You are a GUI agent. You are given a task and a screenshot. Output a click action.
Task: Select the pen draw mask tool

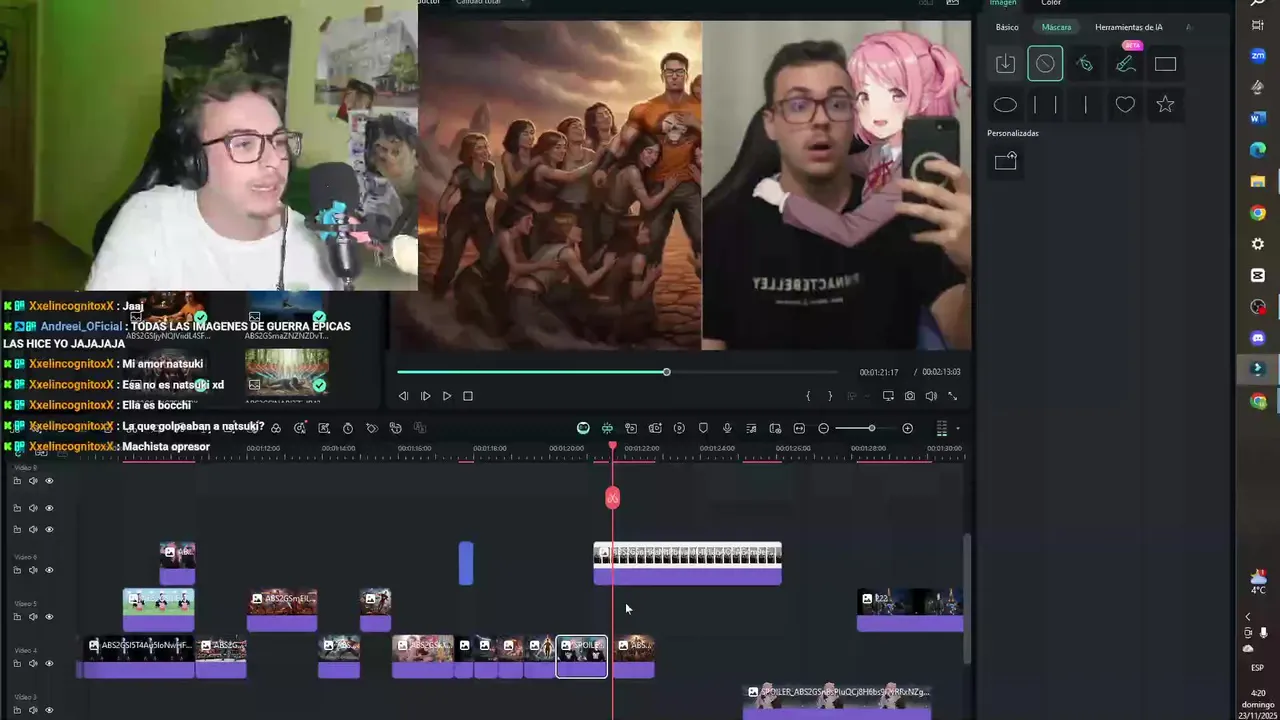pyautogui.click(x=1085, y=64)
